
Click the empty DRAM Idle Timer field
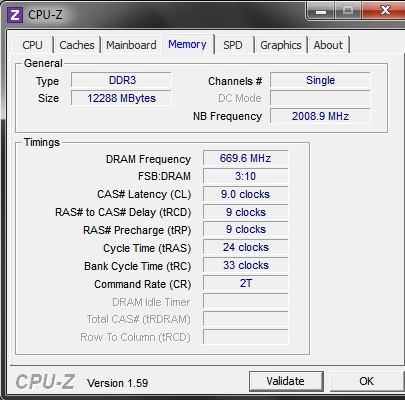tap(246, 301)
